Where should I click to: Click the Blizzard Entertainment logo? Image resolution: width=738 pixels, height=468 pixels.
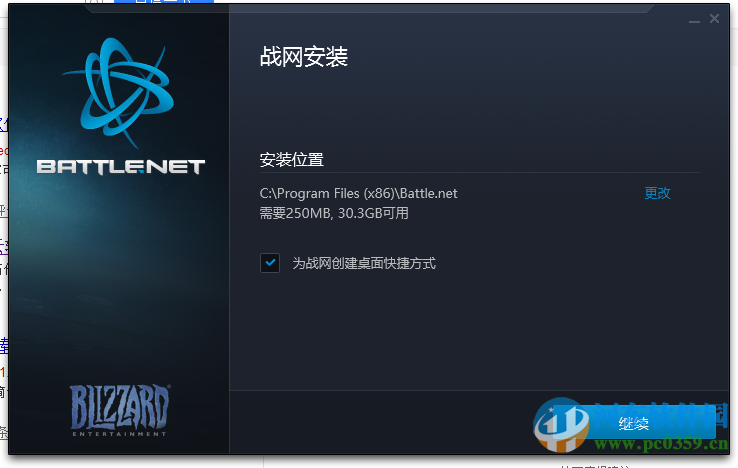[120, 411]
